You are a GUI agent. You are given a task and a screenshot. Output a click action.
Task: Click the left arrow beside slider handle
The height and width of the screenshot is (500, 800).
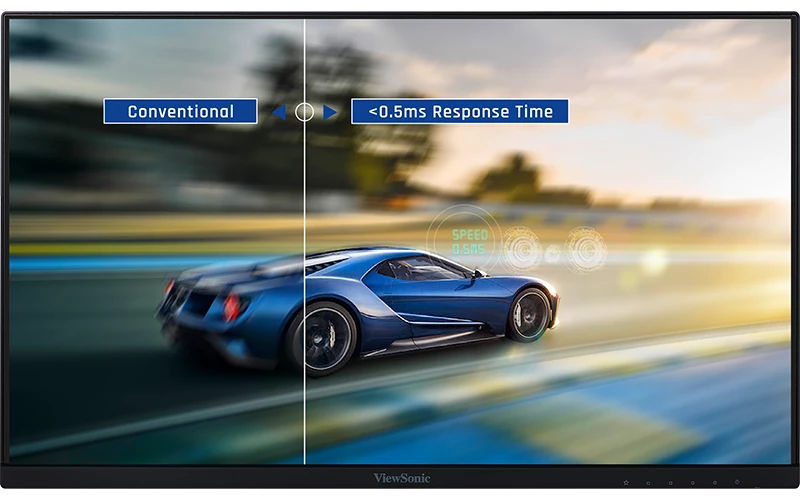[x=279, y=112]
